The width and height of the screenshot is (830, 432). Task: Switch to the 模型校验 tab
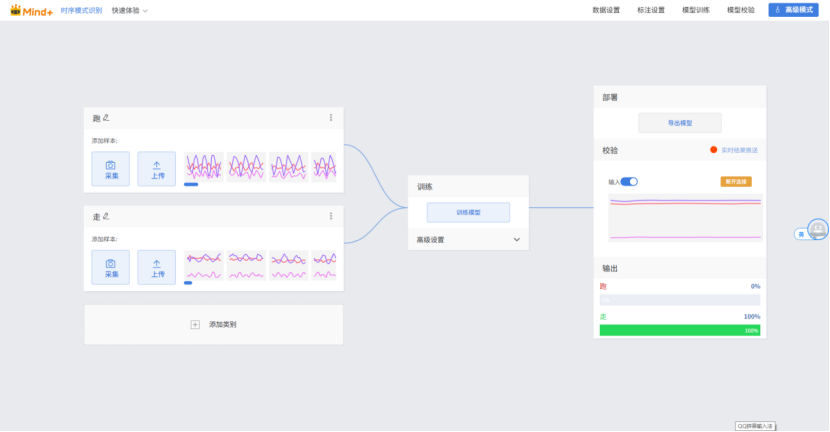point(741,10)
